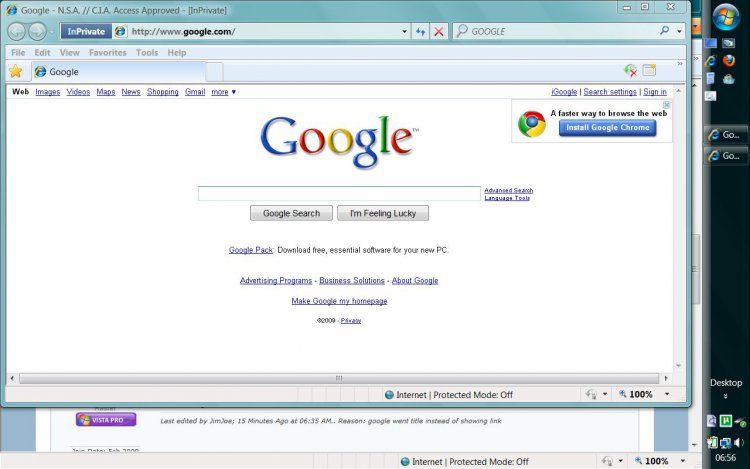Click the VISTA PRO badge in back window
This screenshot has width=750, height=469.
[106, 420]
